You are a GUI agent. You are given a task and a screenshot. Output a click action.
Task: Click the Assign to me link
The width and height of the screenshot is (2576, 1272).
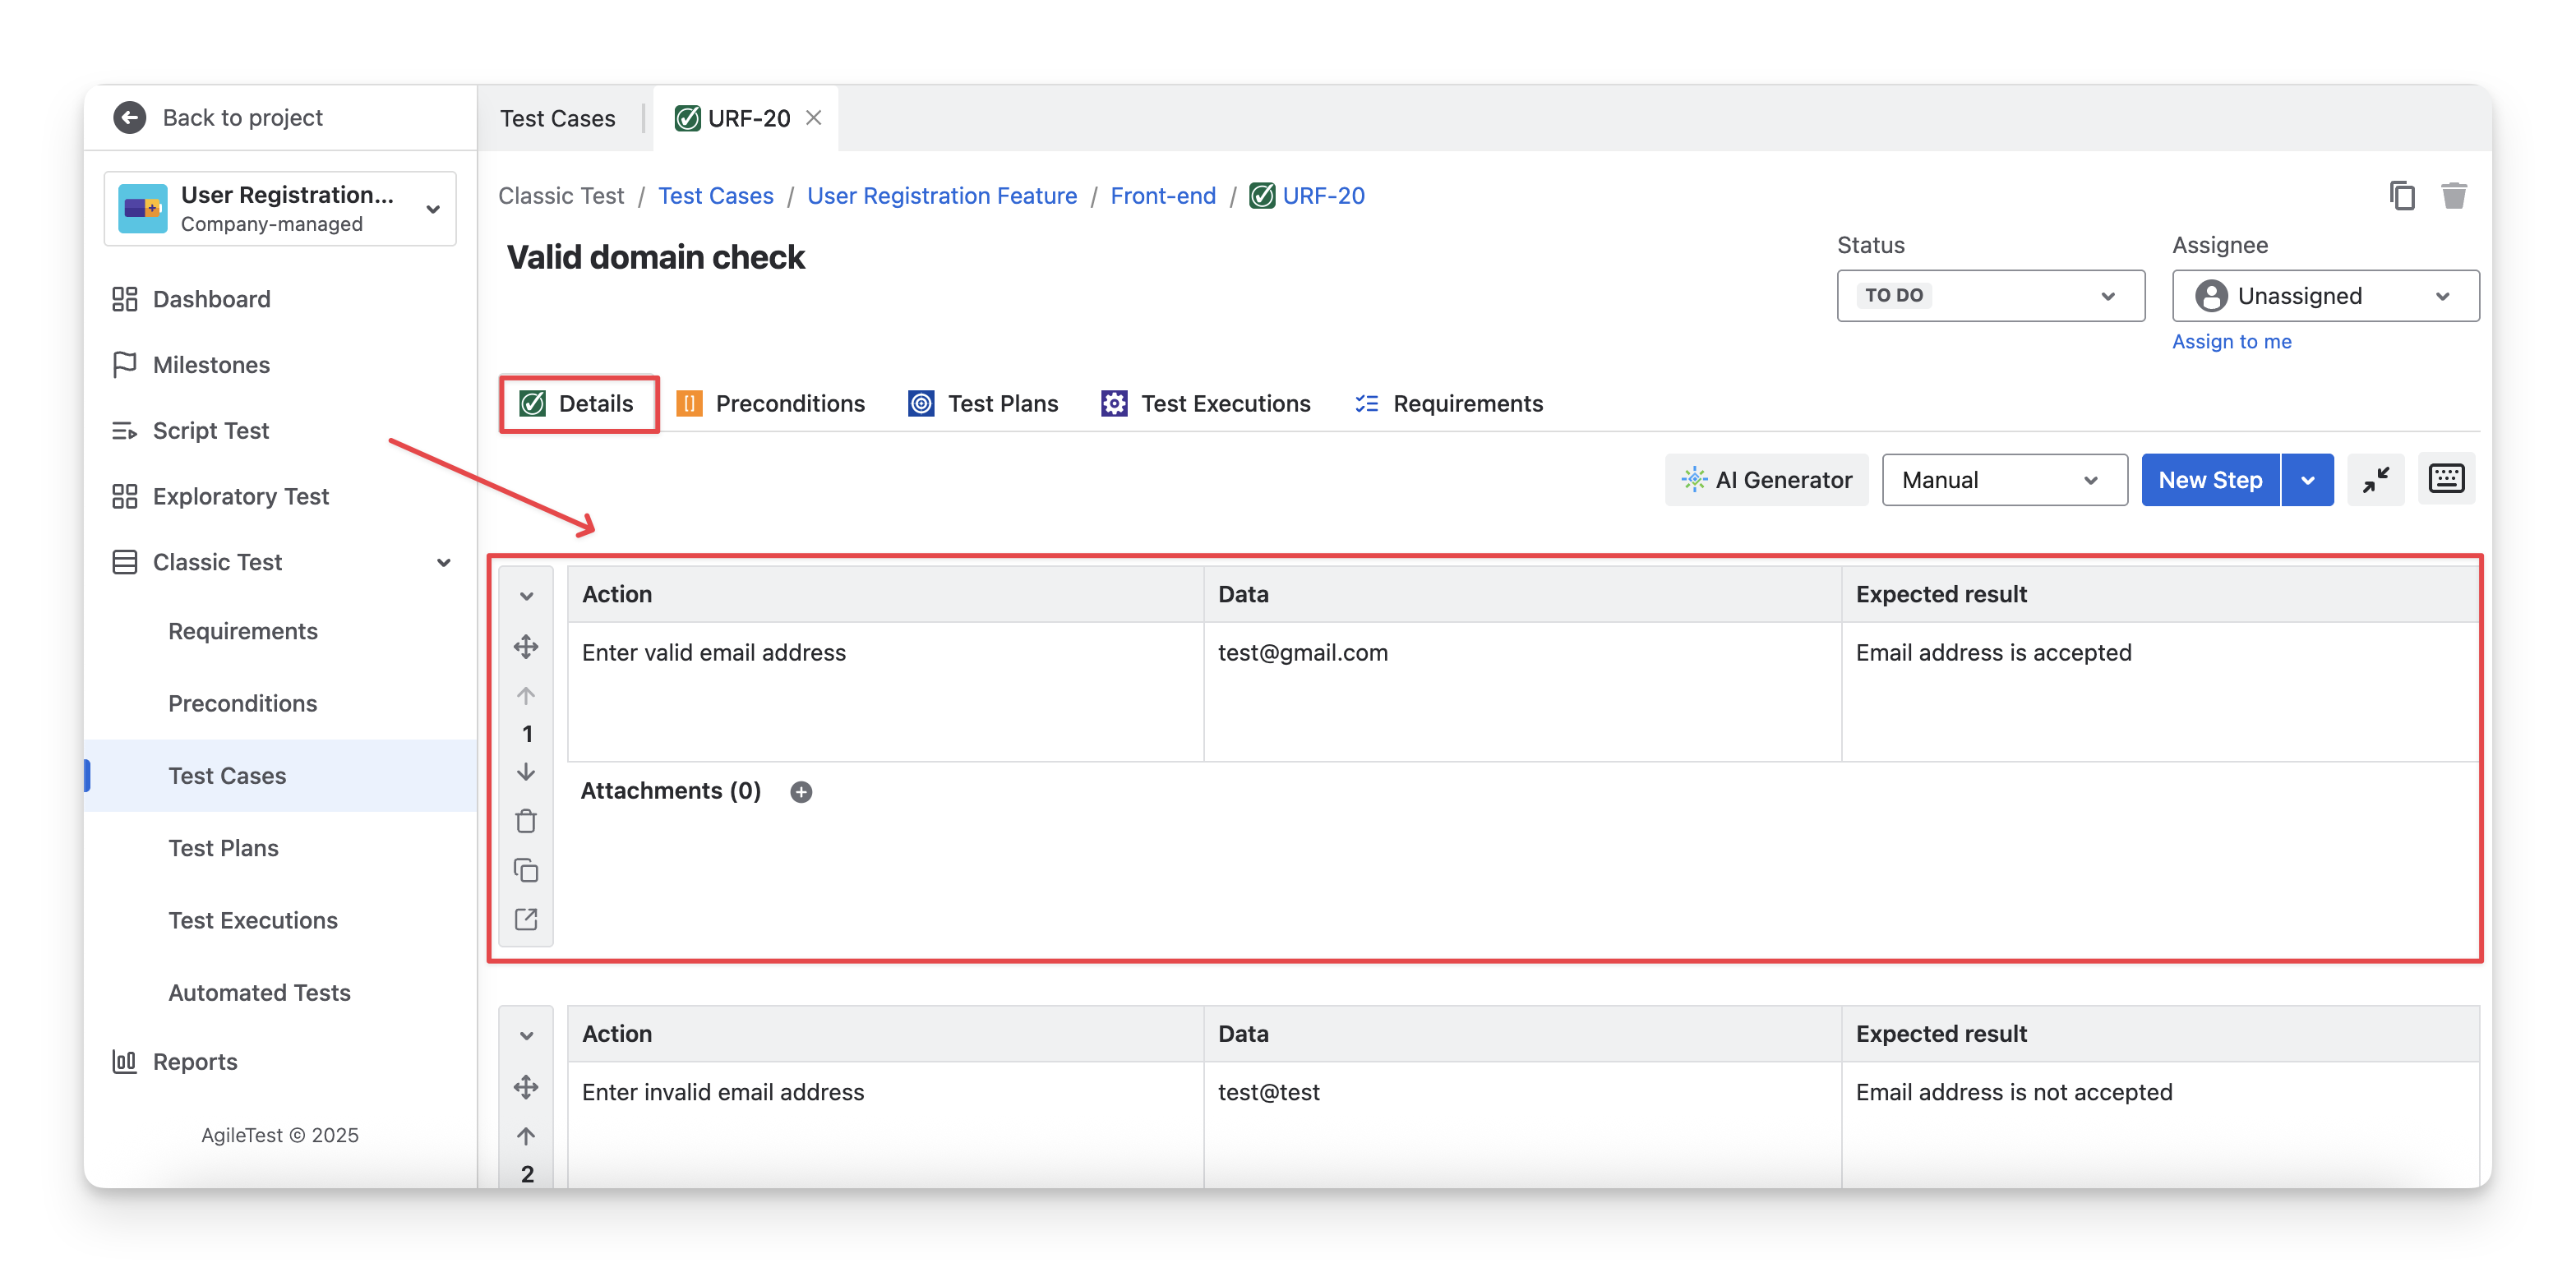[2231, 342]
